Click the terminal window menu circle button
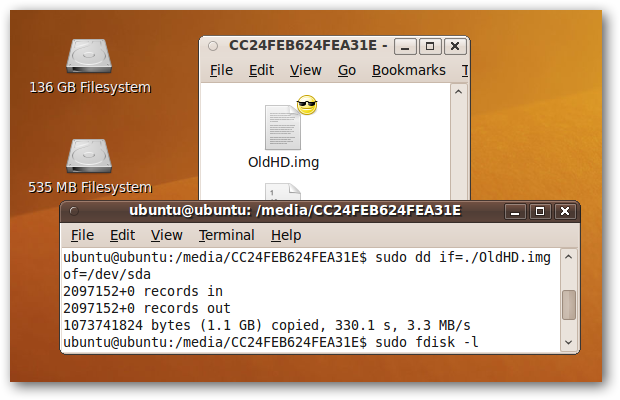This screenshot has height=400, width=620. pyautogui.click(x=74, y=211)
